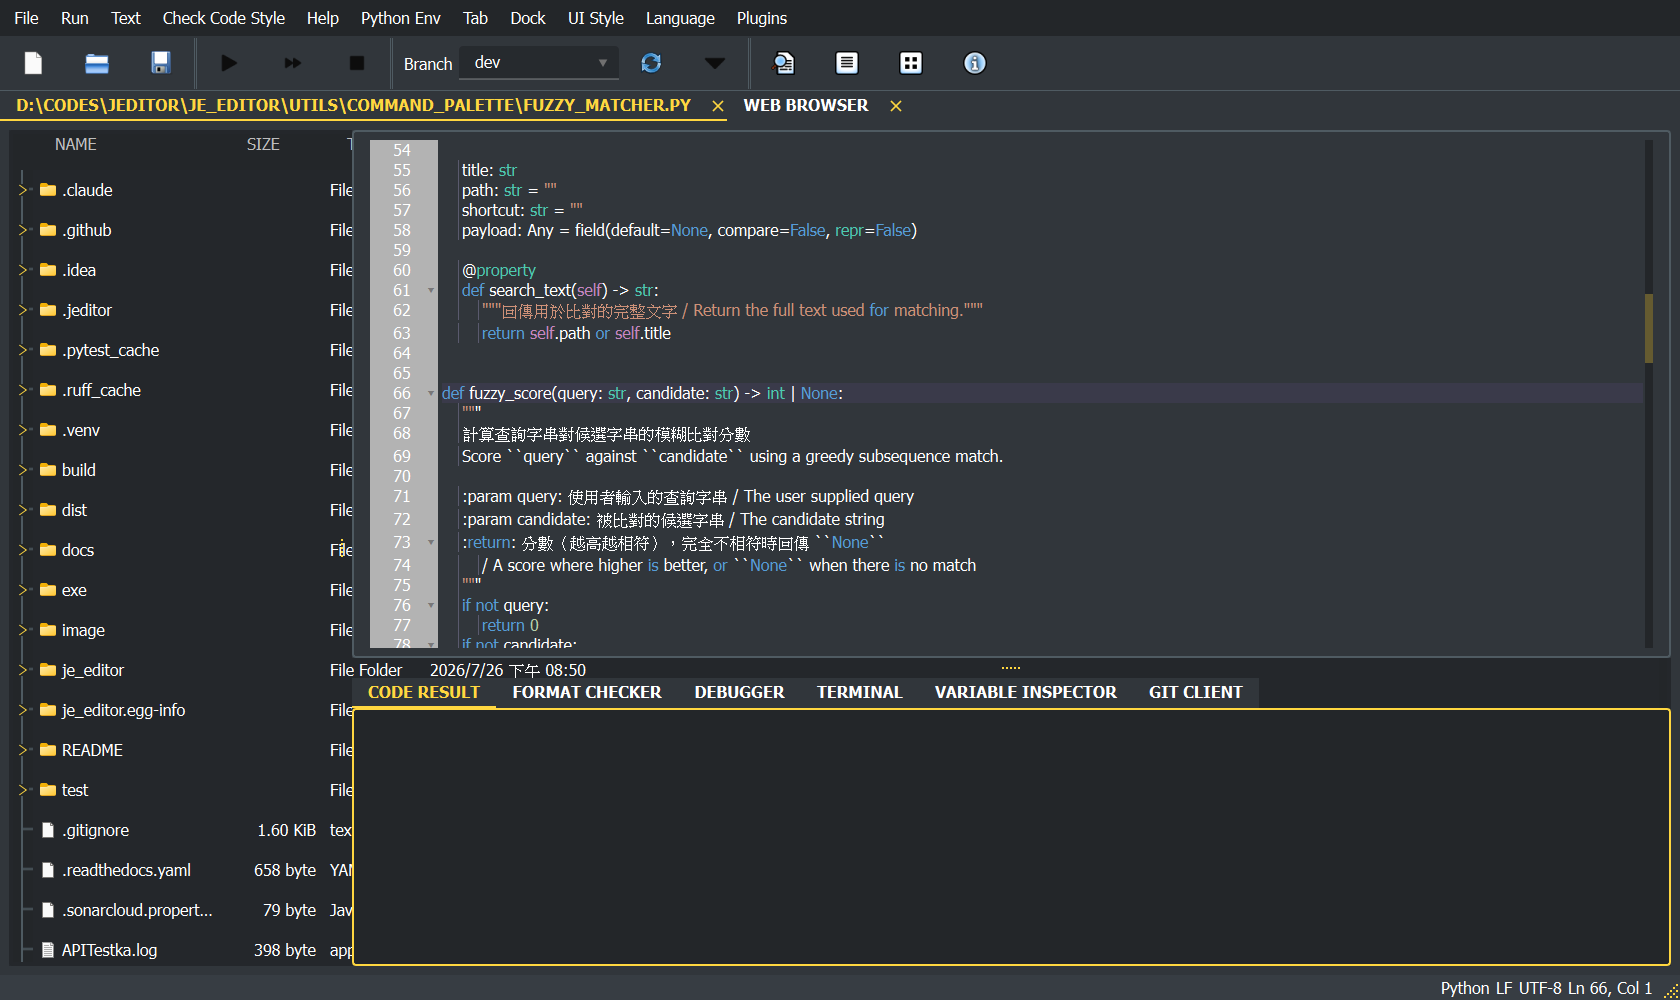The height and width of the screenshot is (1000, 1680).
Task: Run the program with the play icon
Action: click(x=229, y=63)
